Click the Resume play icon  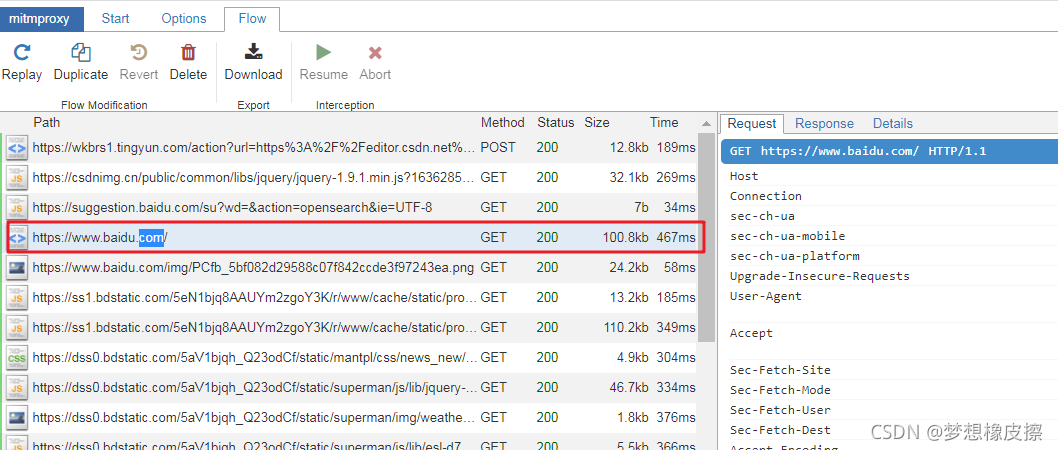[x=323, y=53]
